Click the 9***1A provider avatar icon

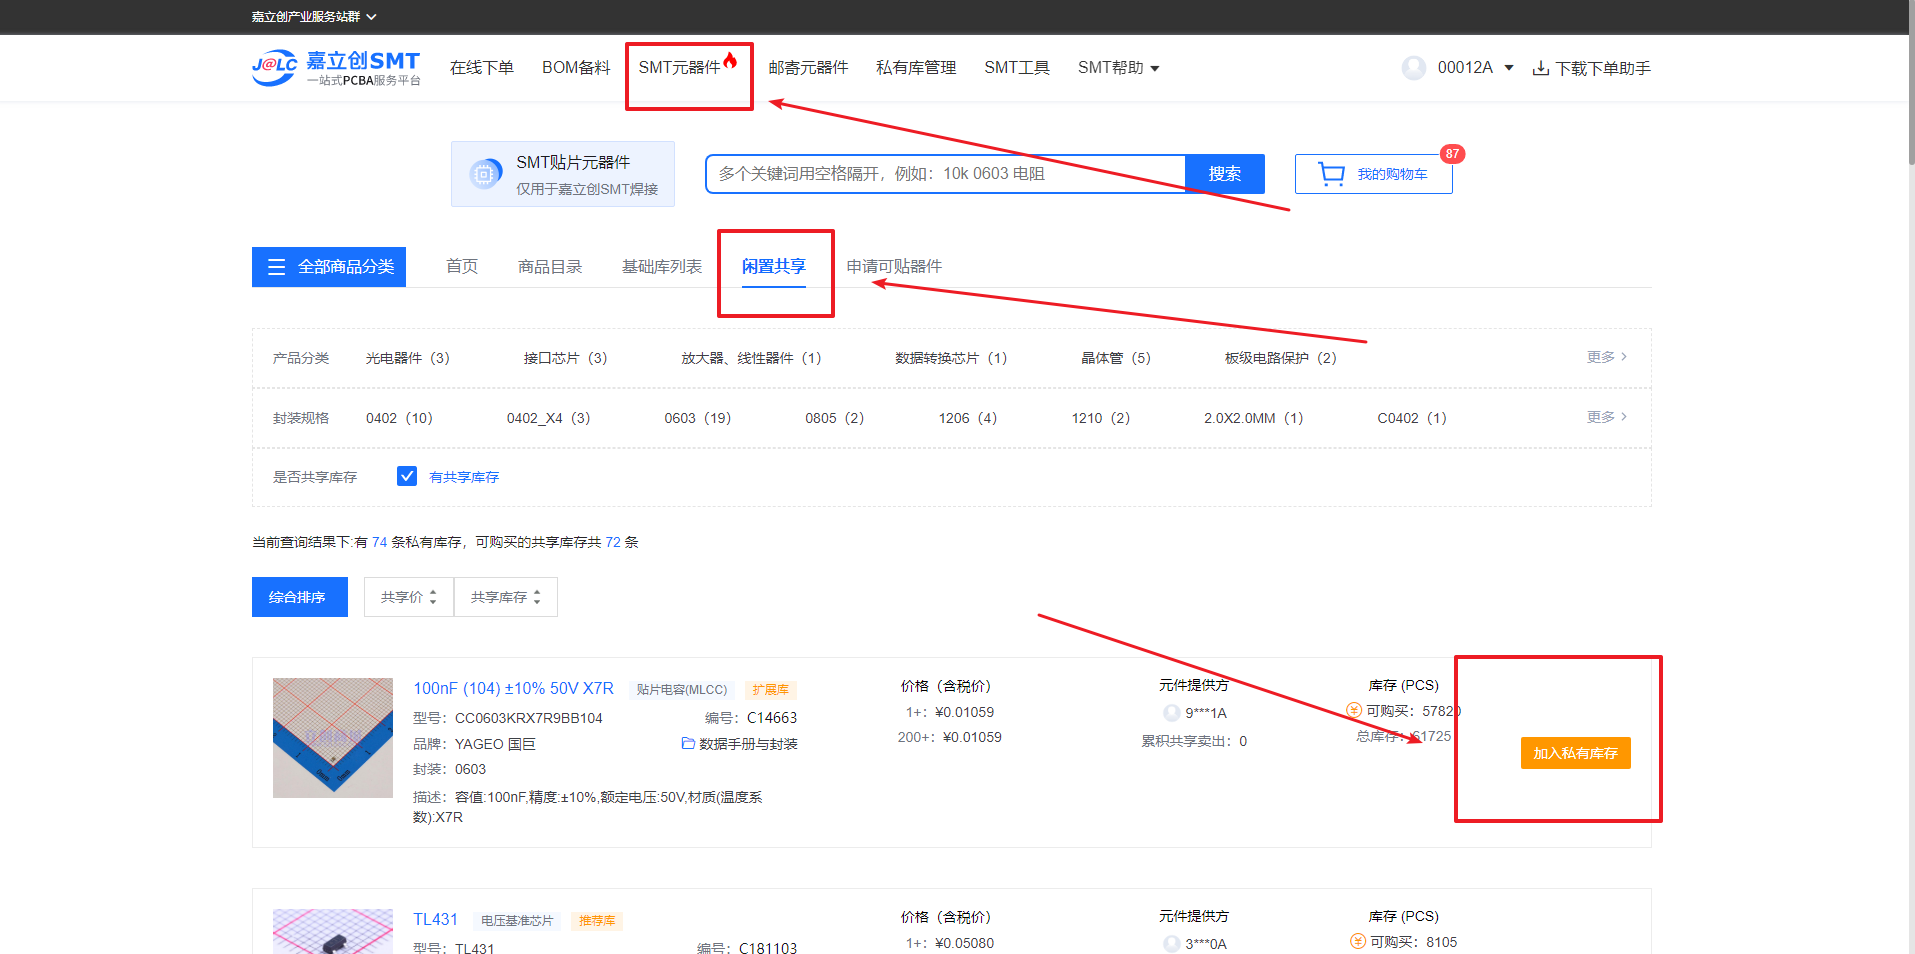click(x=1172, y=713)
